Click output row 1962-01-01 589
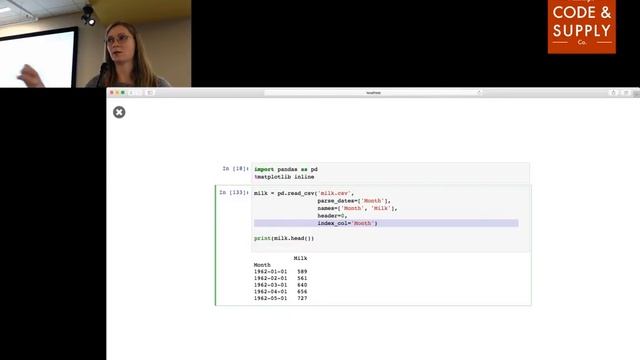The height and width of the screenshot is (360, 640). [x=280, y=272]
